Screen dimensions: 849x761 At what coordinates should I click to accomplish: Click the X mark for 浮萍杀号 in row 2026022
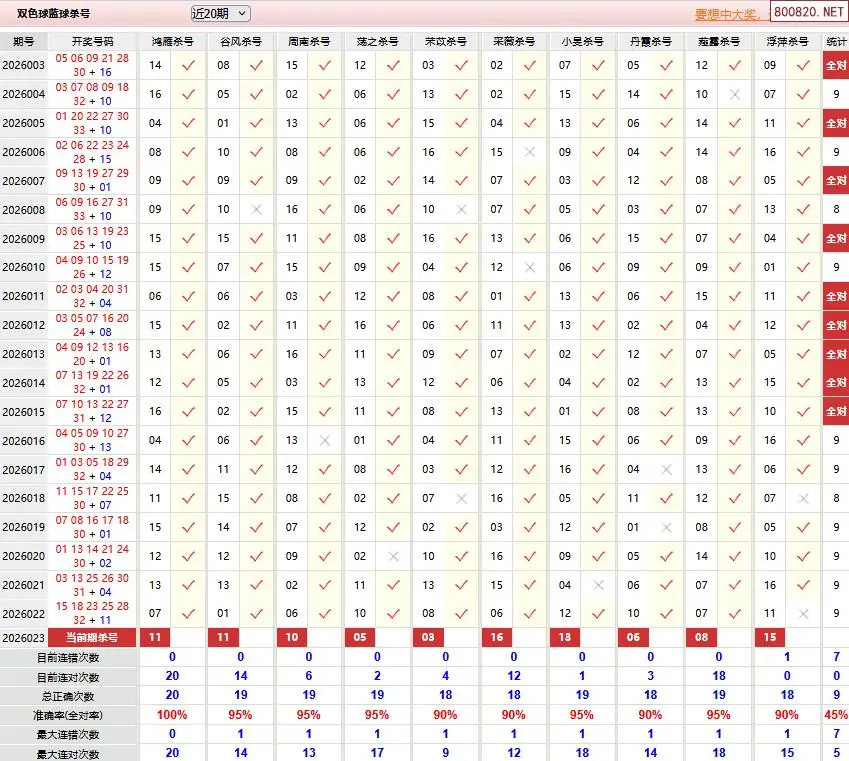tap(803, 614)
